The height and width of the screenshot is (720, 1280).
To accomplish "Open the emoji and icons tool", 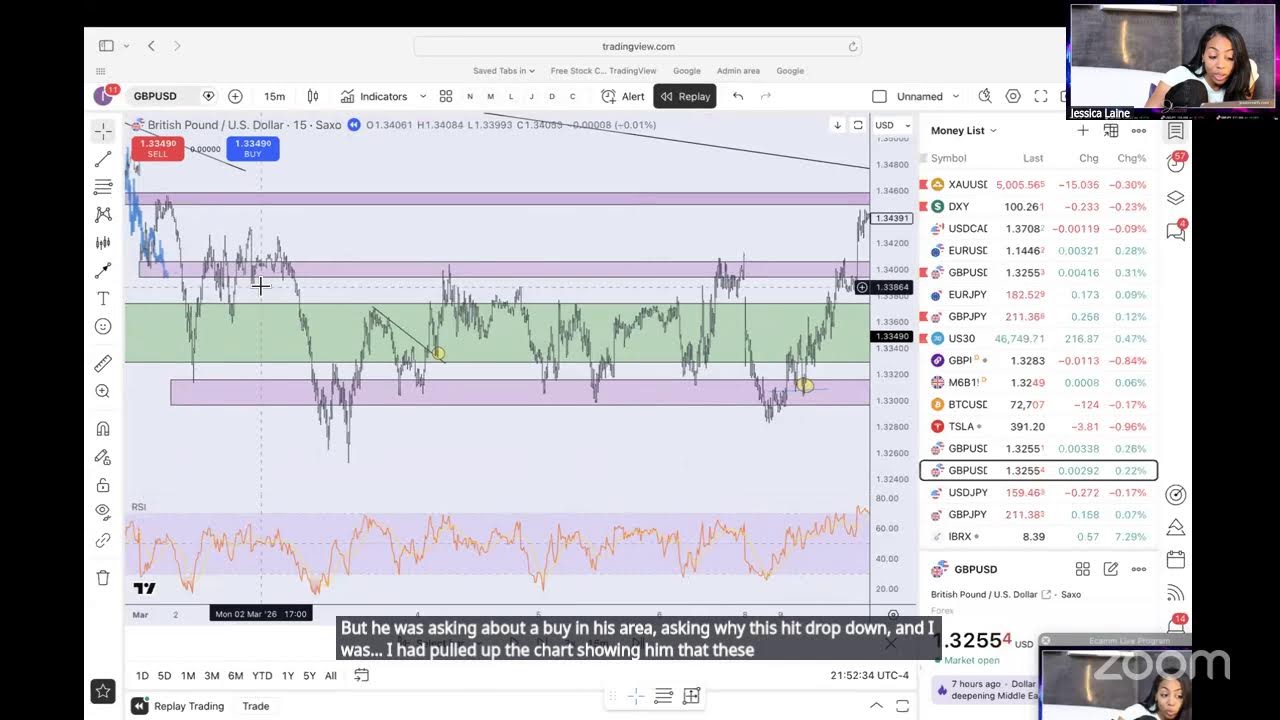I will tap(103, 327).
